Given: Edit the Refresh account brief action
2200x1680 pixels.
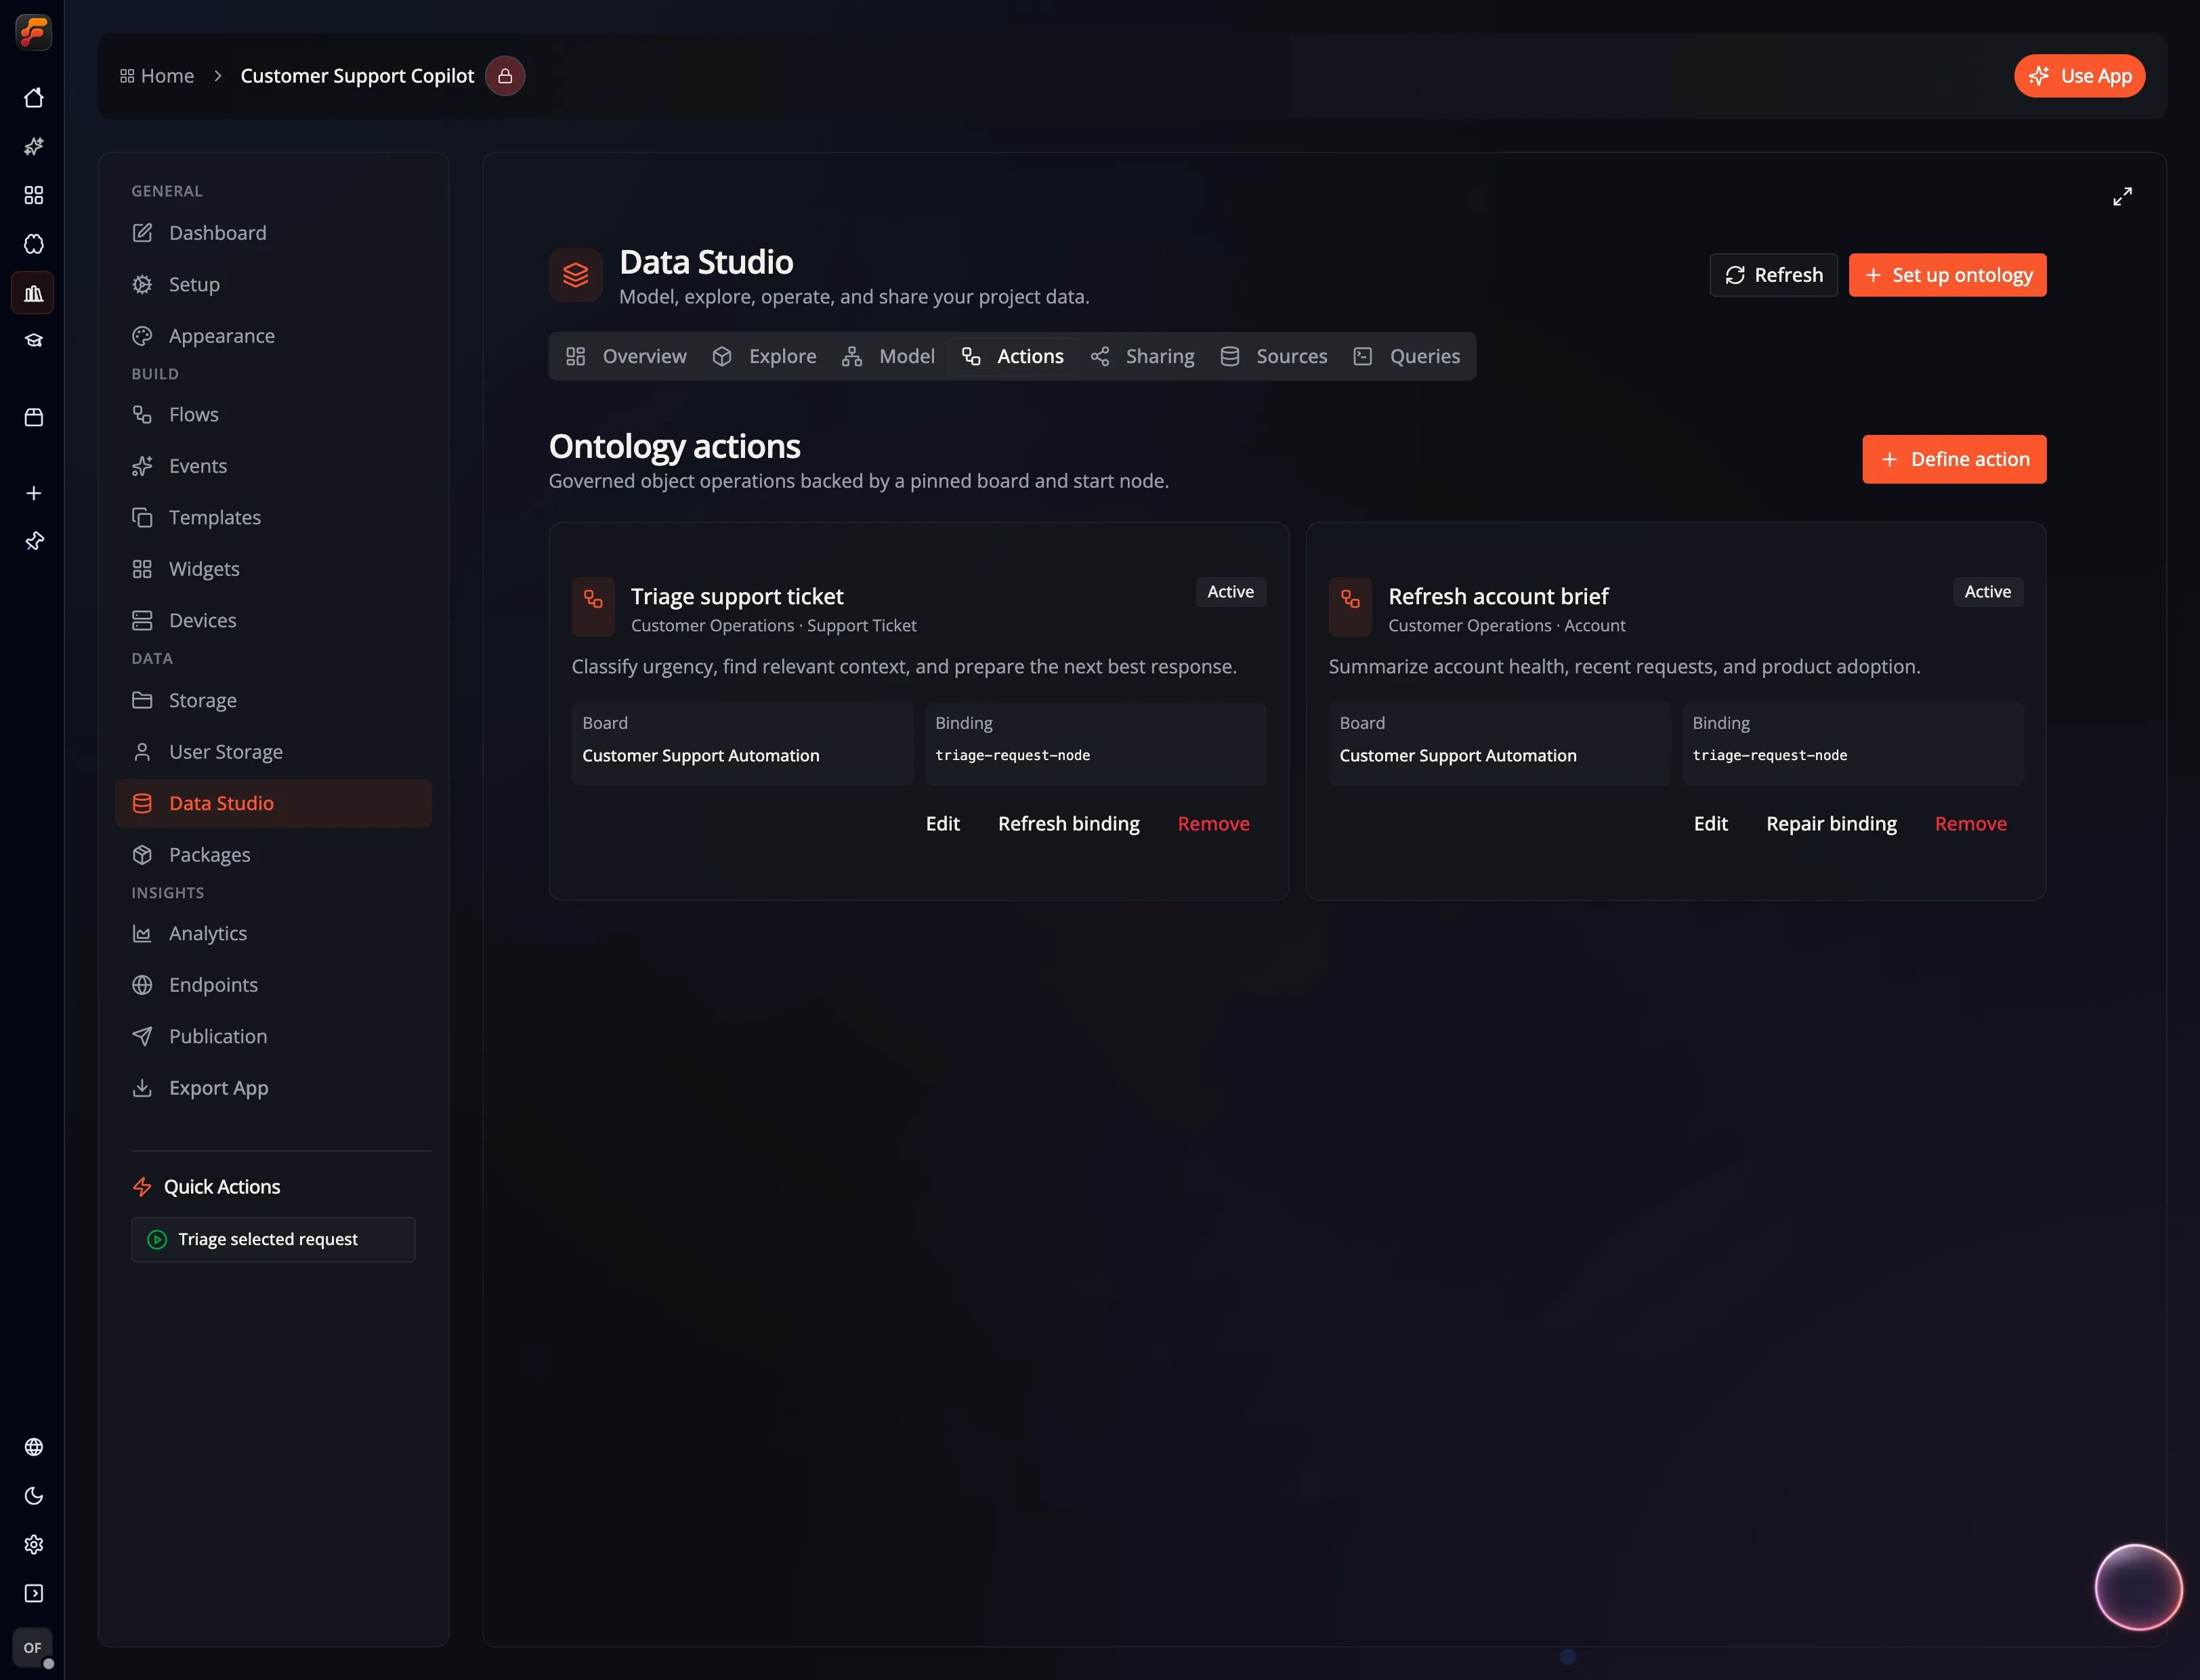Looking at the screenshot, I should pos(1710,824).
